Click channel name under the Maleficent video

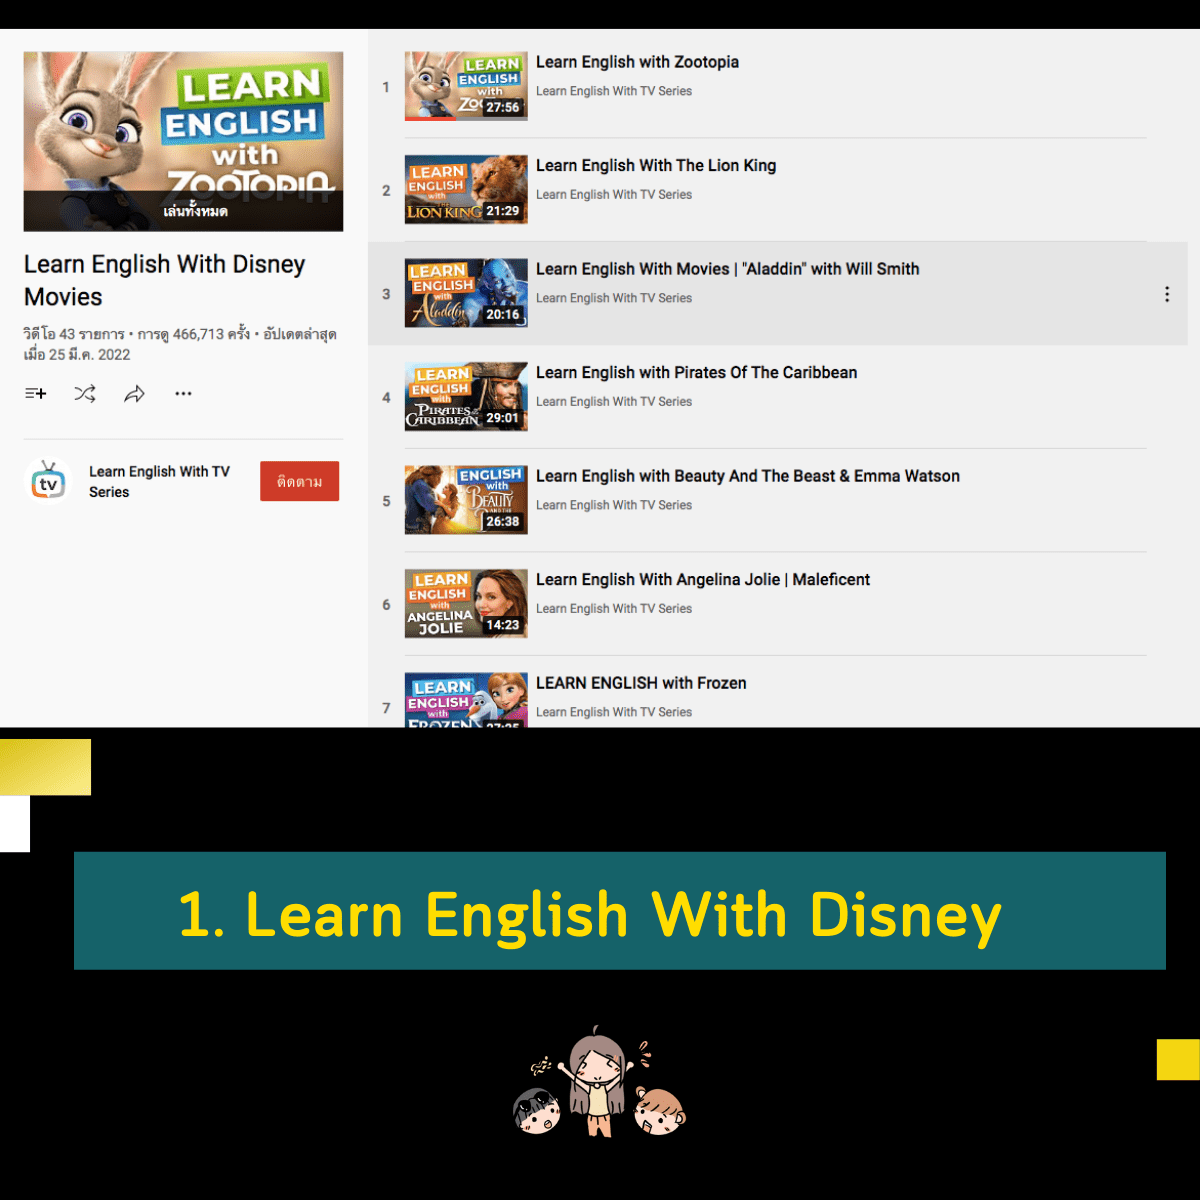pyautogui.click(x=614, y=609)
